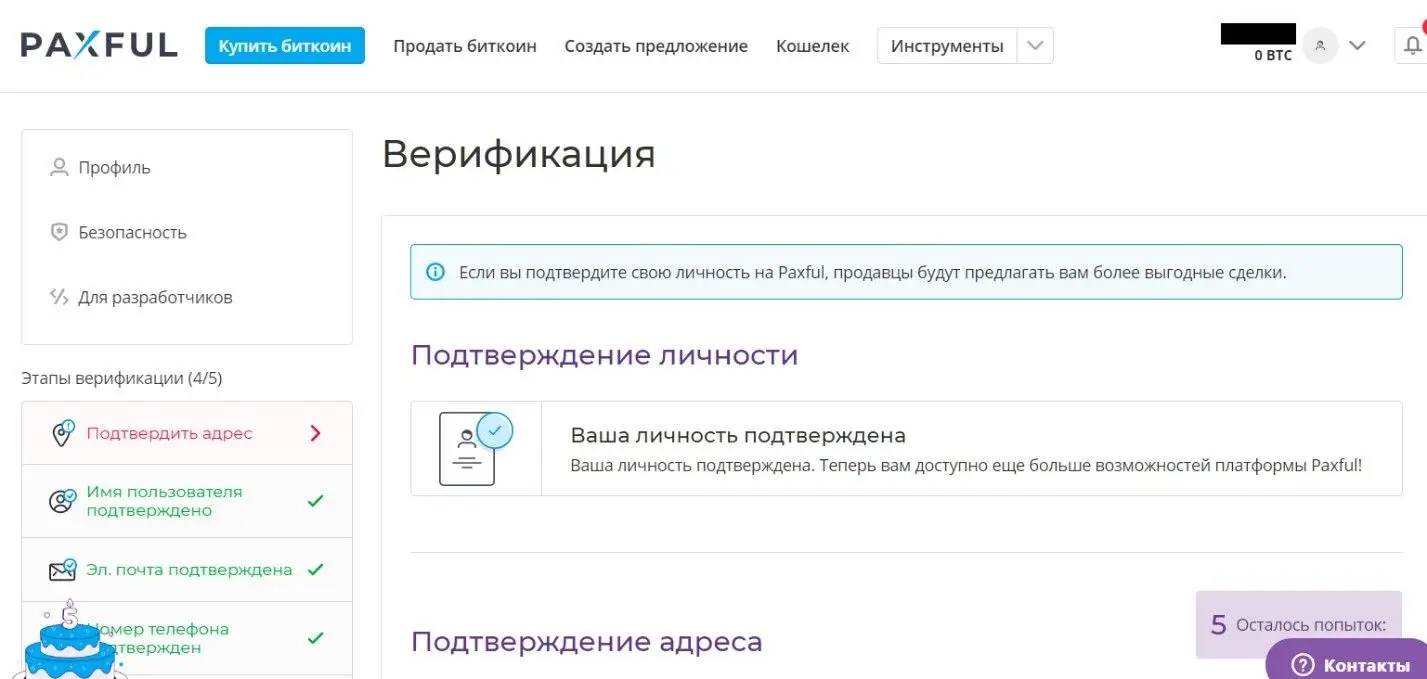Click the Купить биткоин button
This screenshot has height=679, width=1427.
pyautogui.click(x=285, y=46)
